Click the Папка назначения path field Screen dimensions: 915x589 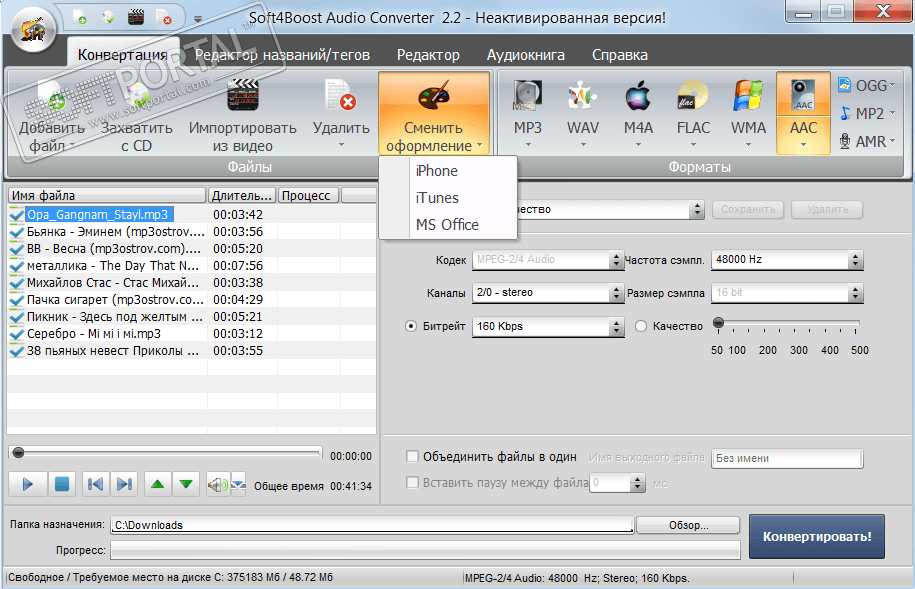pos(372,525)
